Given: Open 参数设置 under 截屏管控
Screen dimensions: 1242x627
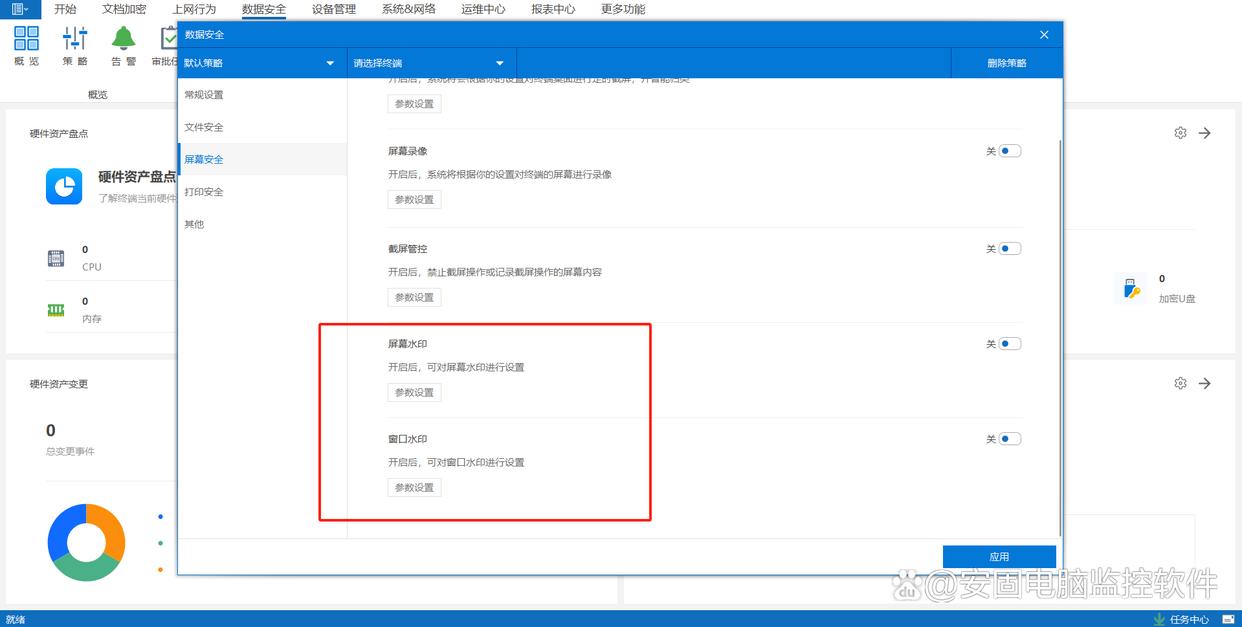Looking at the screenshot, I should pos(414,297).
